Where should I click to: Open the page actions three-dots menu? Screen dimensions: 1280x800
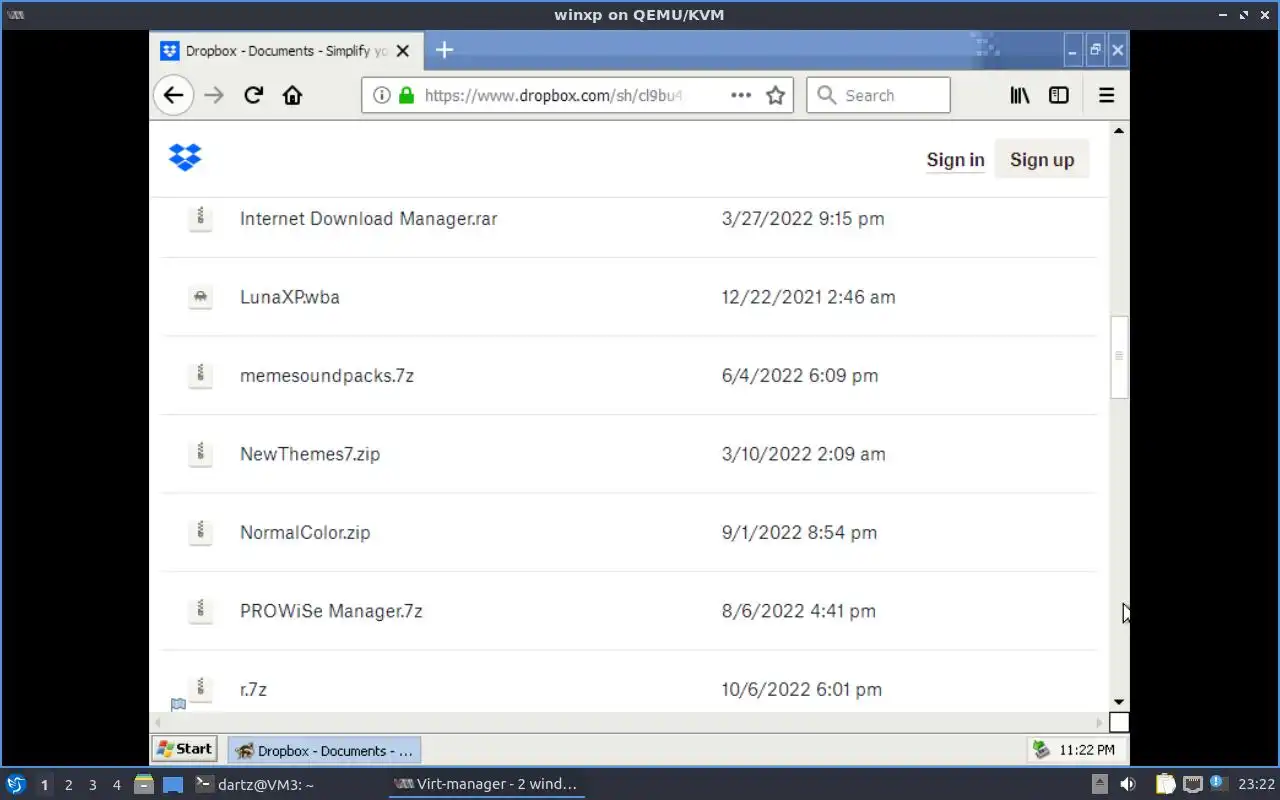741,95
